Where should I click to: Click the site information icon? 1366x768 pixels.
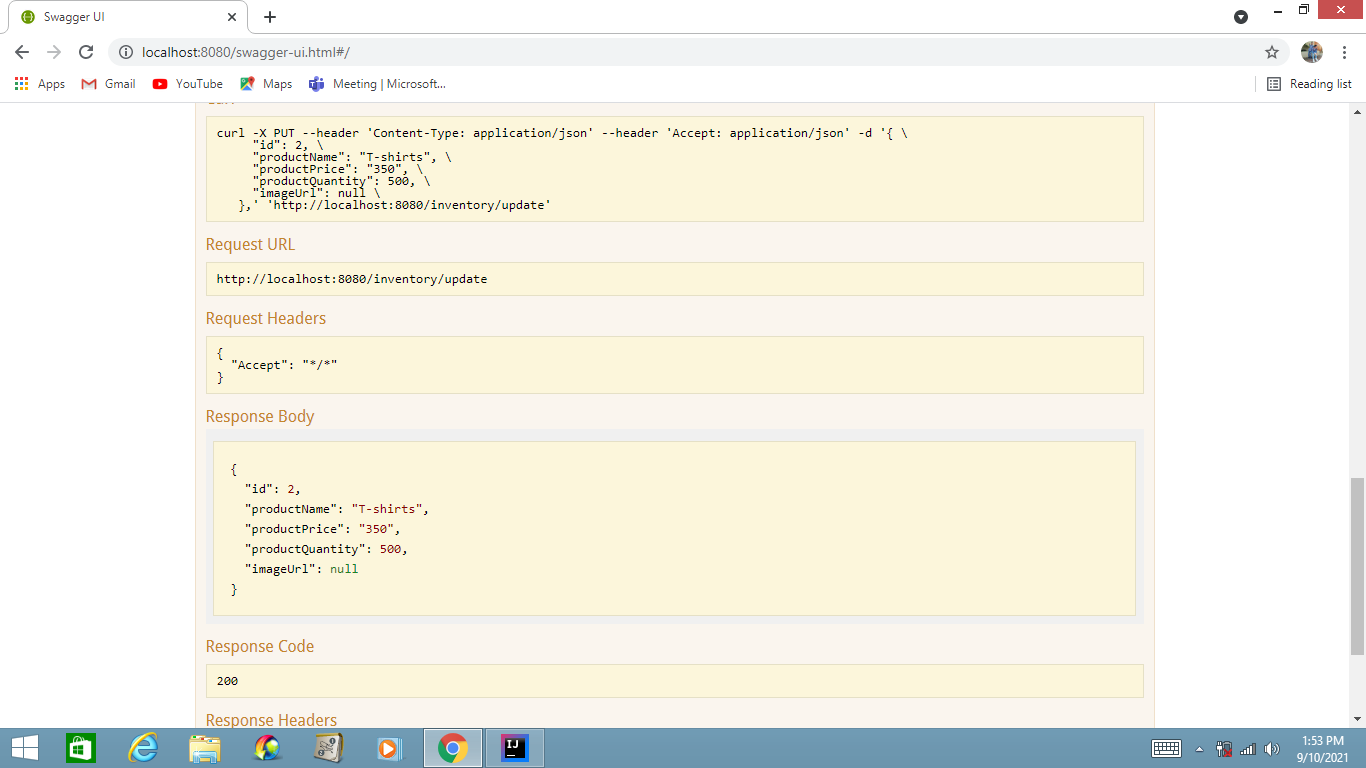(126, 52)
